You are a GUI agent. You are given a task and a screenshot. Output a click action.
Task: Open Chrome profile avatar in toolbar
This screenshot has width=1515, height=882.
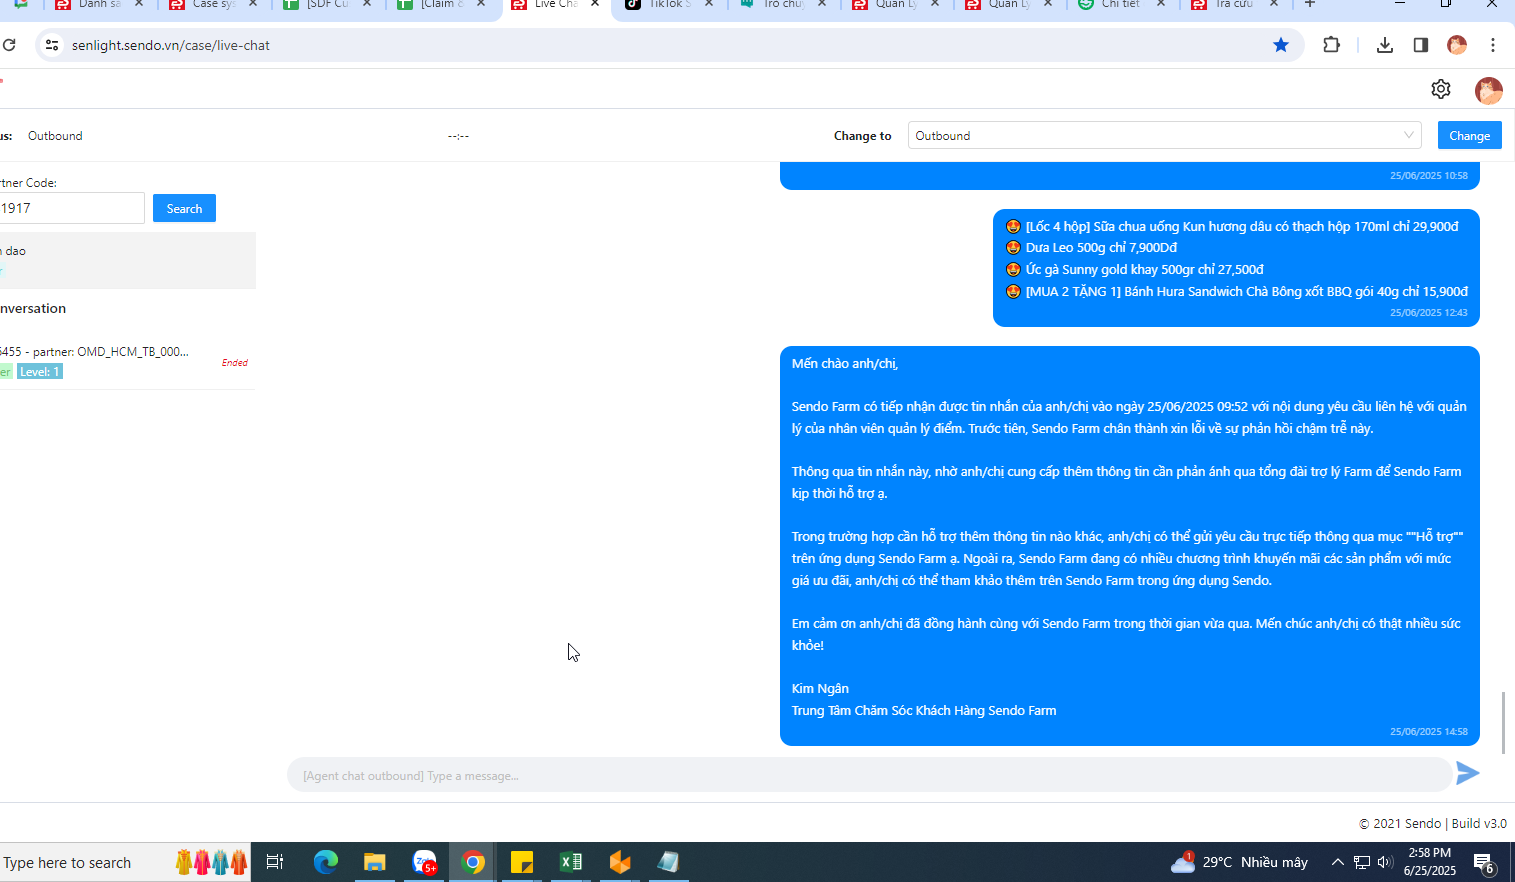(x=1457, y=45)
